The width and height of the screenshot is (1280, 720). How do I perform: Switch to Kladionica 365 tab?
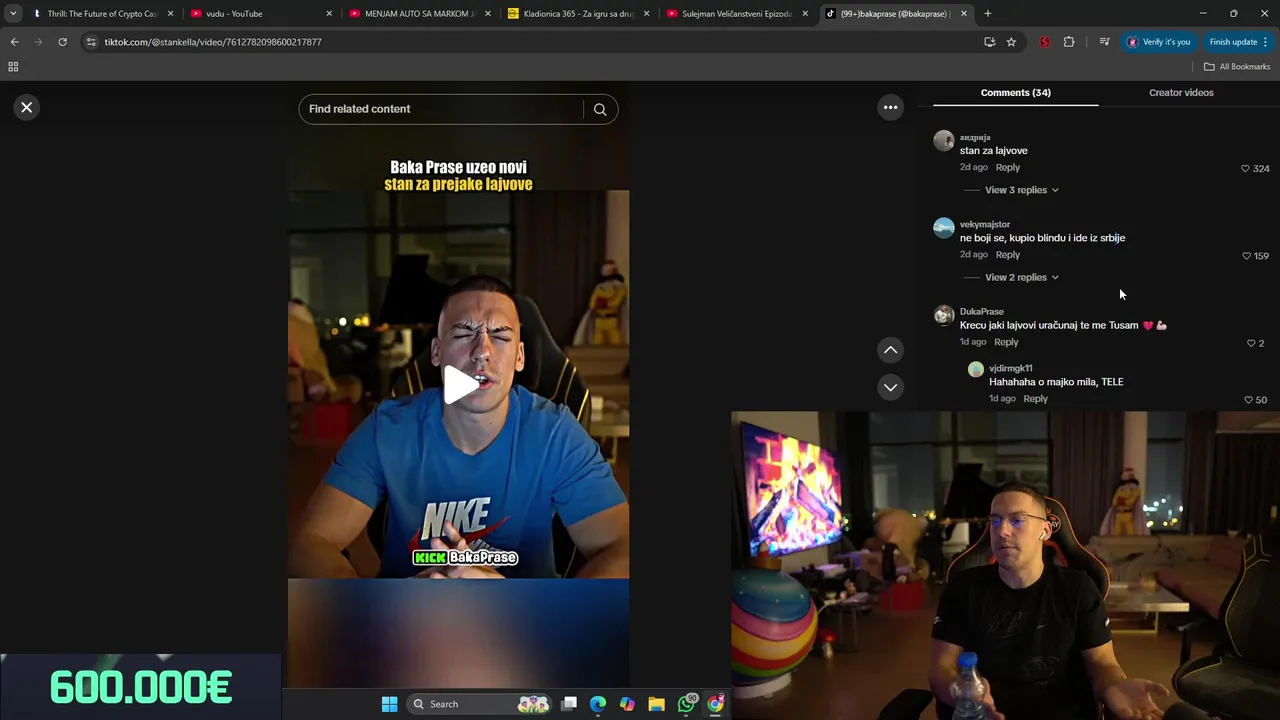click(x=579, y=14)
